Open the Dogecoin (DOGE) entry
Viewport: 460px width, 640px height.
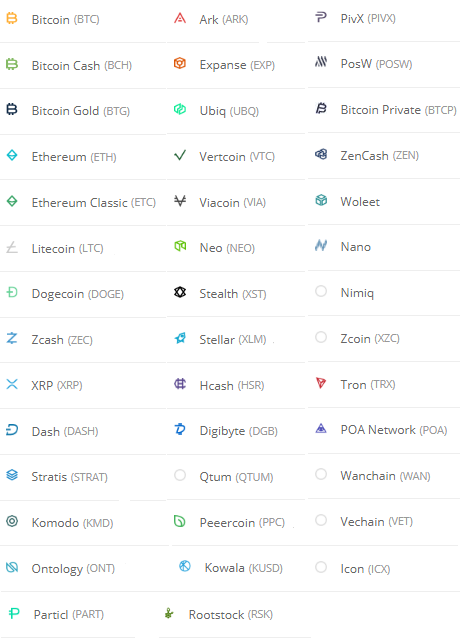coord(78,294)
